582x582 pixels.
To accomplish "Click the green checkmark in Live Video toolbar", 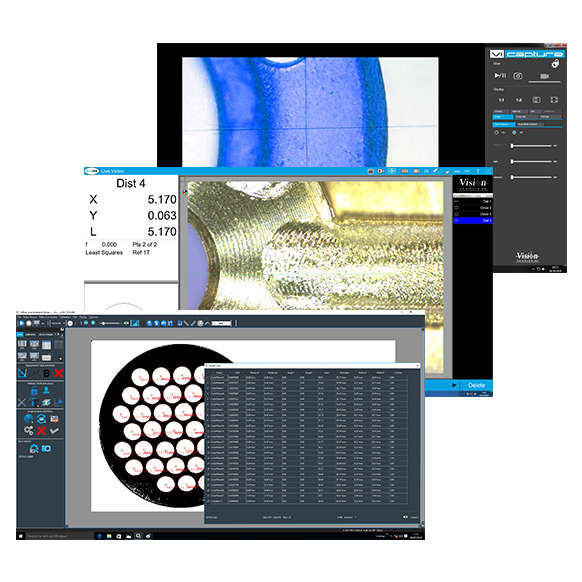I will pyautogui.click(x=488, y=171).
